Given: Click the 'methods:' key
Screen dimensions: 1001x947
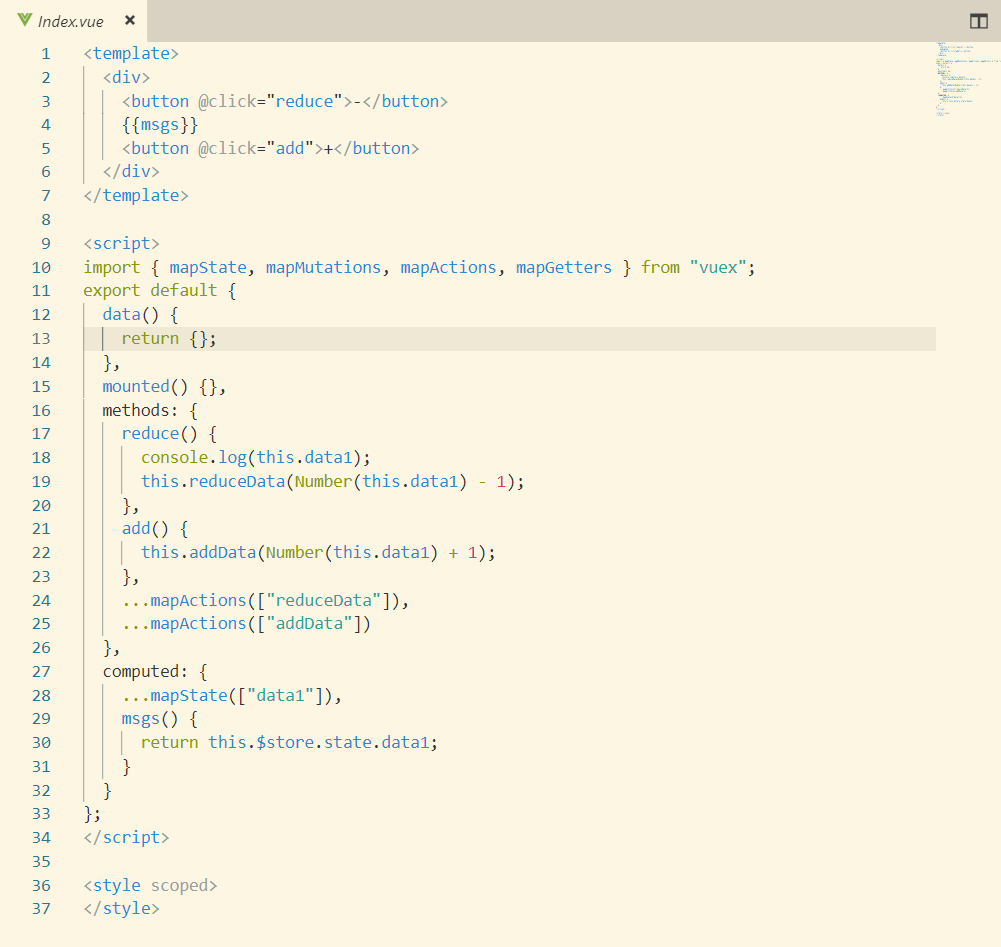Looking at the screenshot, I should click(x=140, y=411).
